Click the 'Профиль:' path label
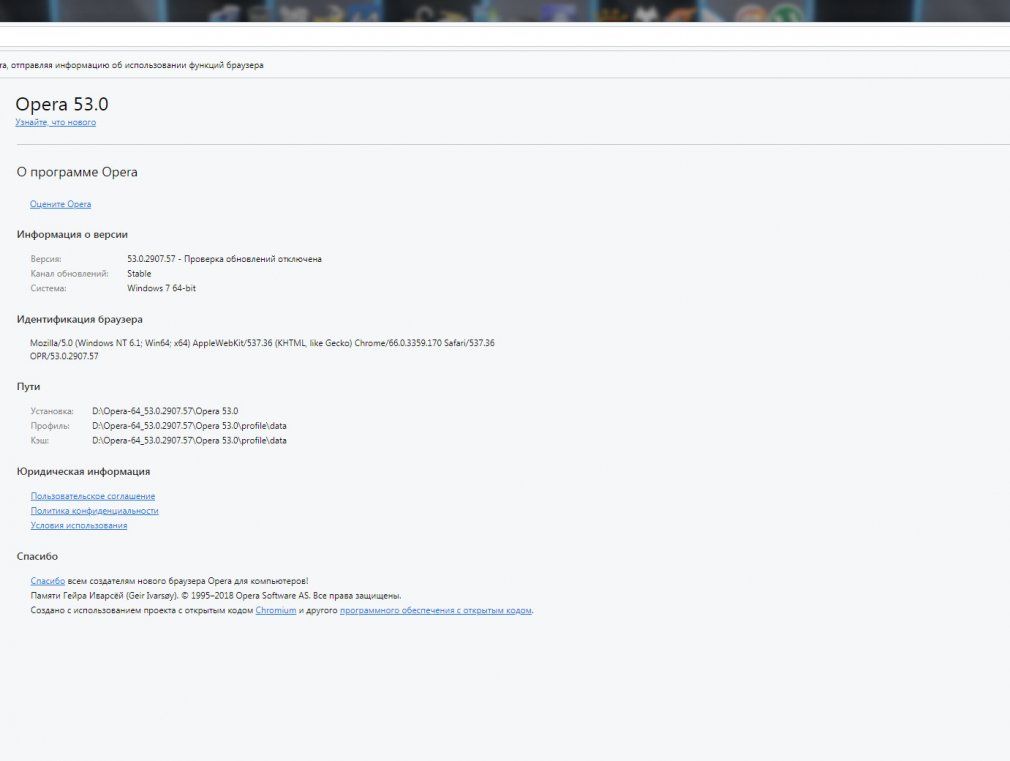 pos(50,426)
